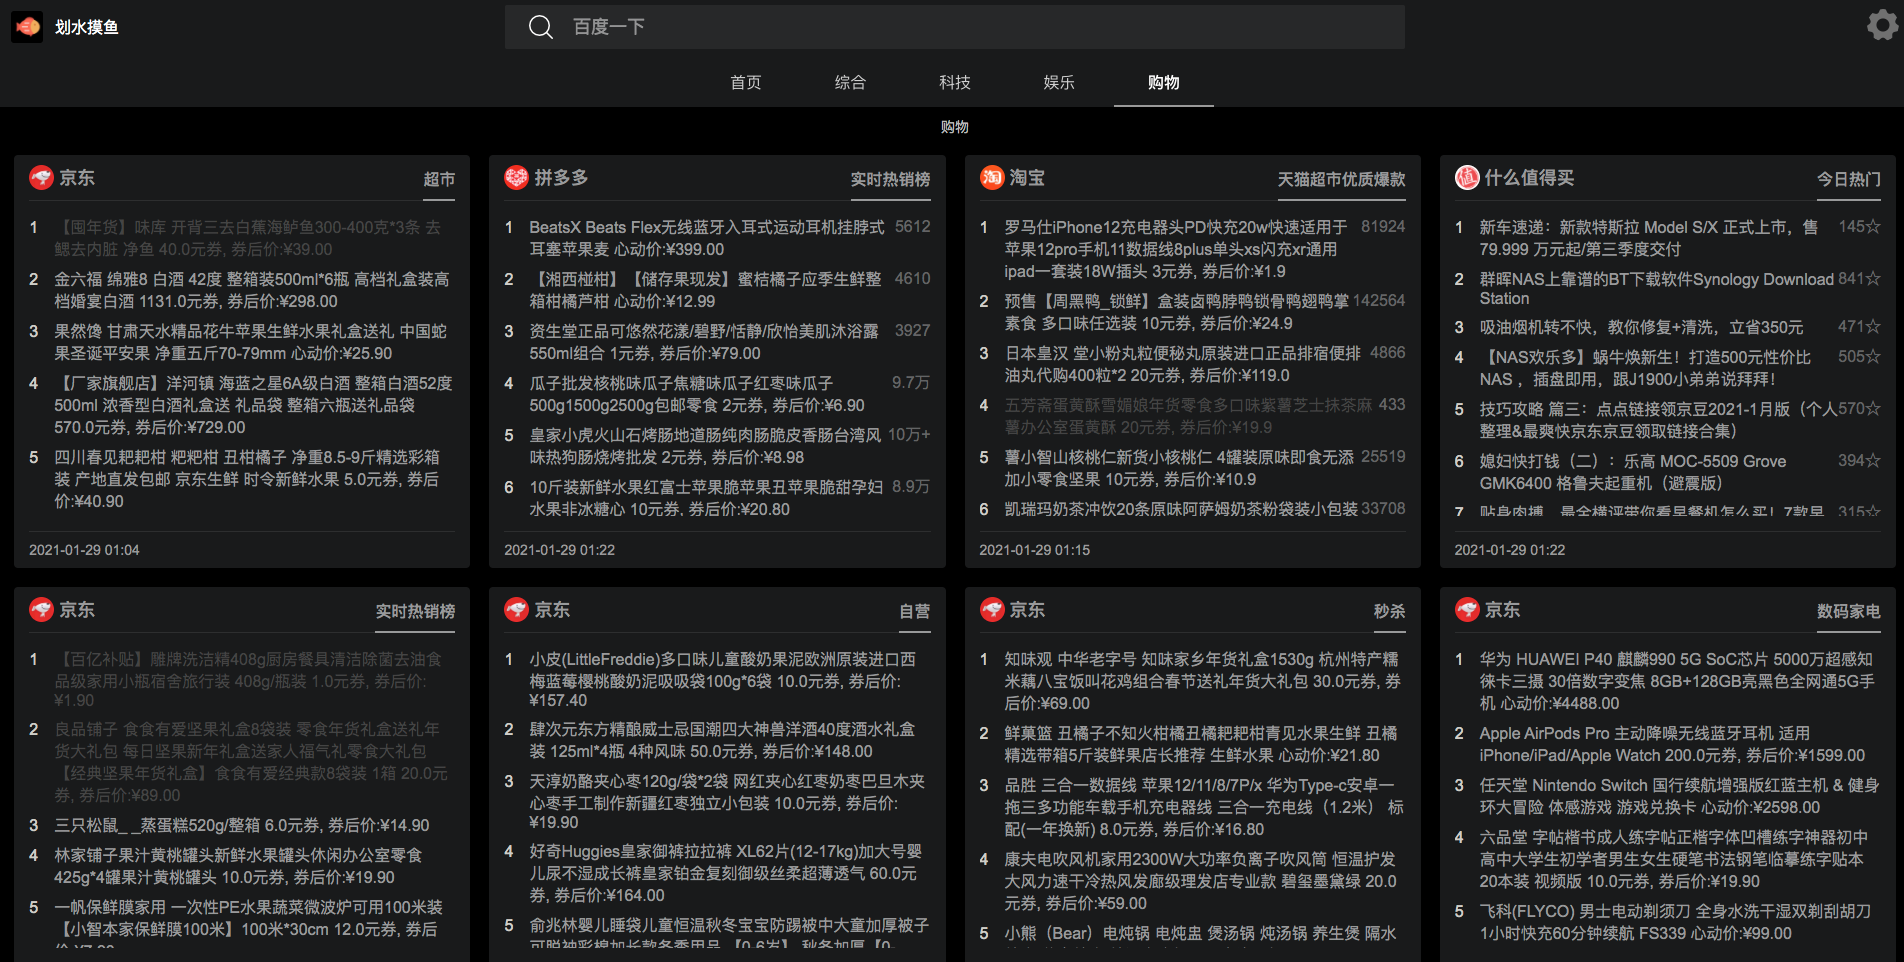
Task: Open the 林家铺子果汁黄桃罐头 item
Action: pos(238,866)
